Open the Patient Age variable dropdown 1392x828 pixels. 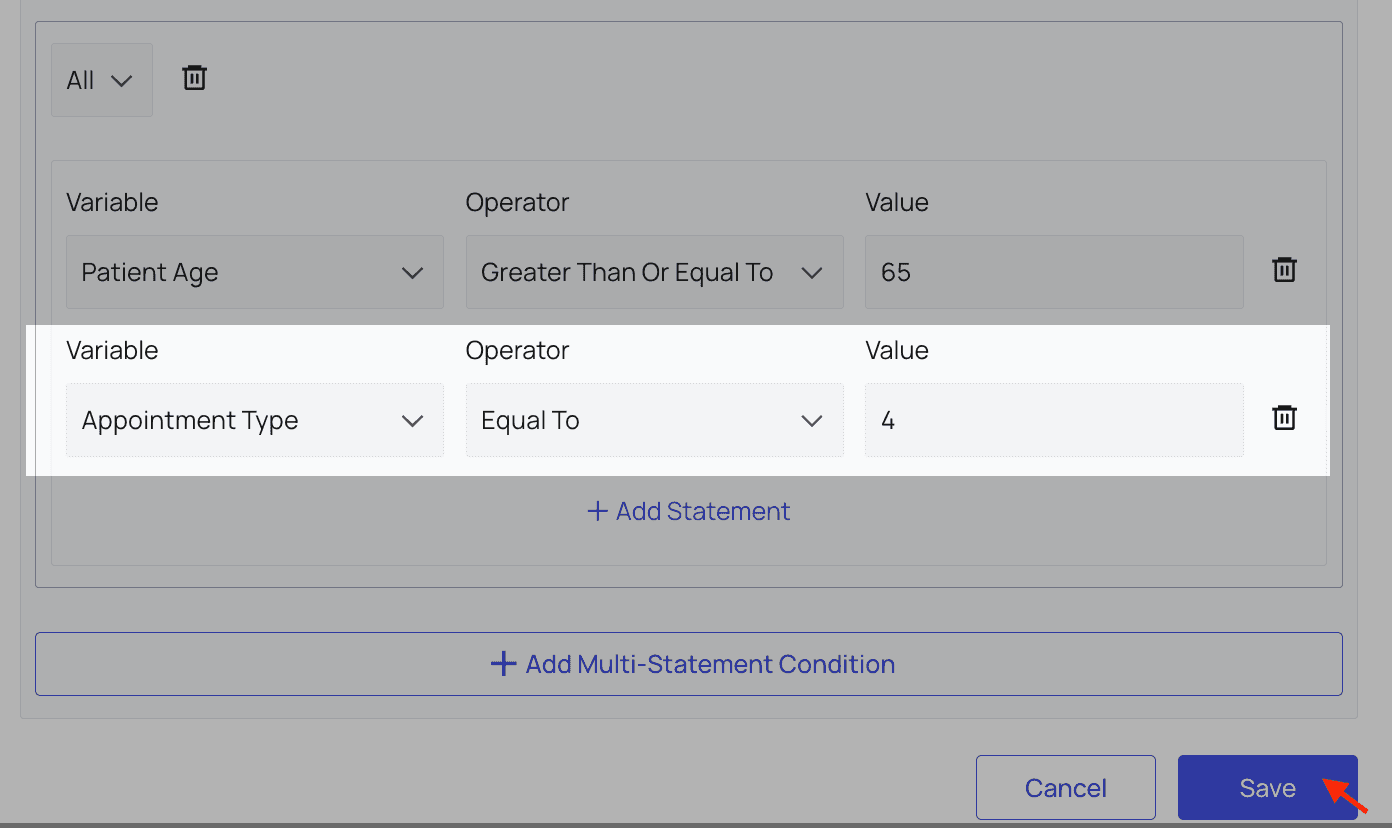pyautogui.click(x=254, y=272)
